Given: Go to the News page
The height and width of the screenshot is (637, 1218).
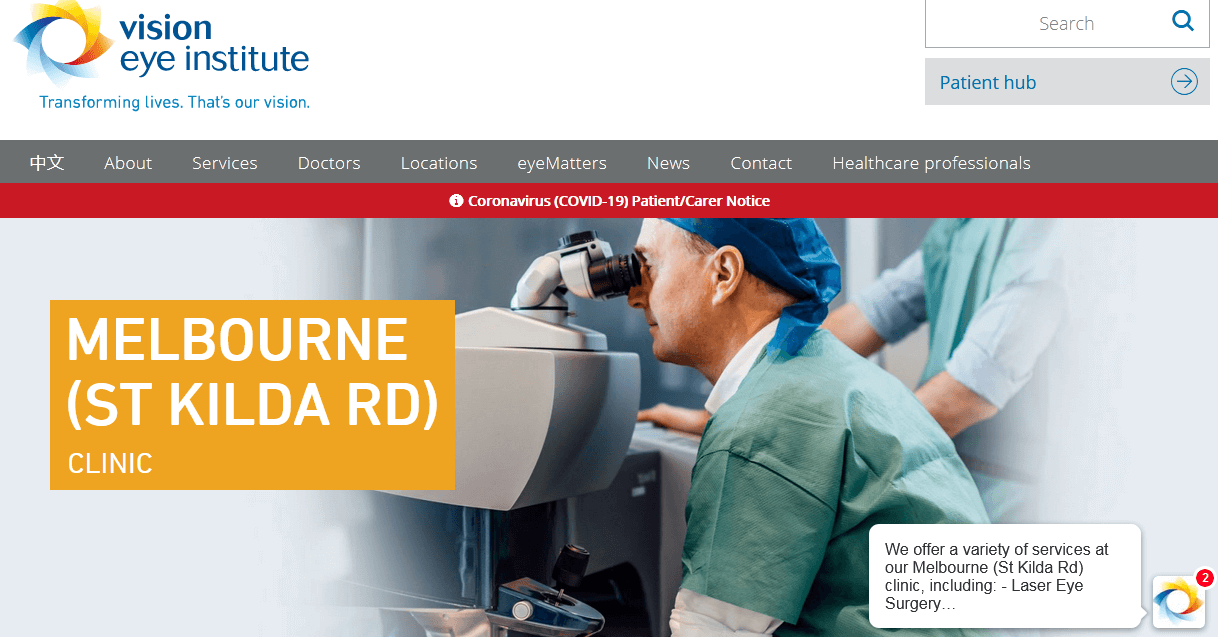Looking at the screenshot, I should (668, 163).
